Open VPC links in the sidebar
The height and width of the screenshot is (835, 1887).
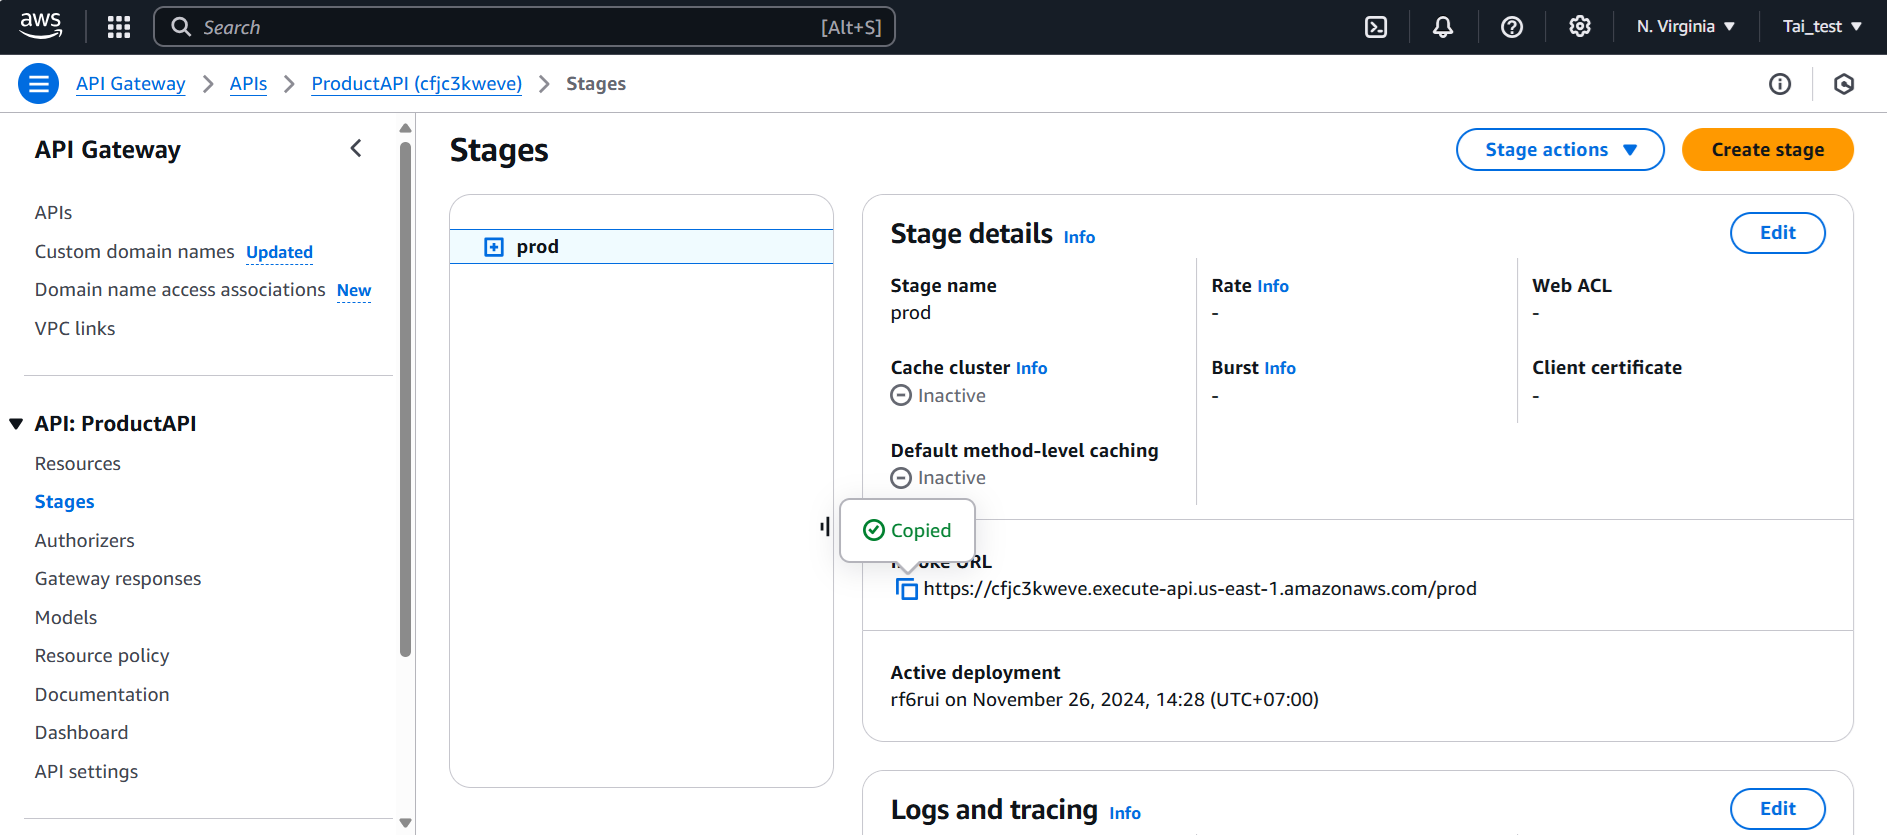pos(75,329)
